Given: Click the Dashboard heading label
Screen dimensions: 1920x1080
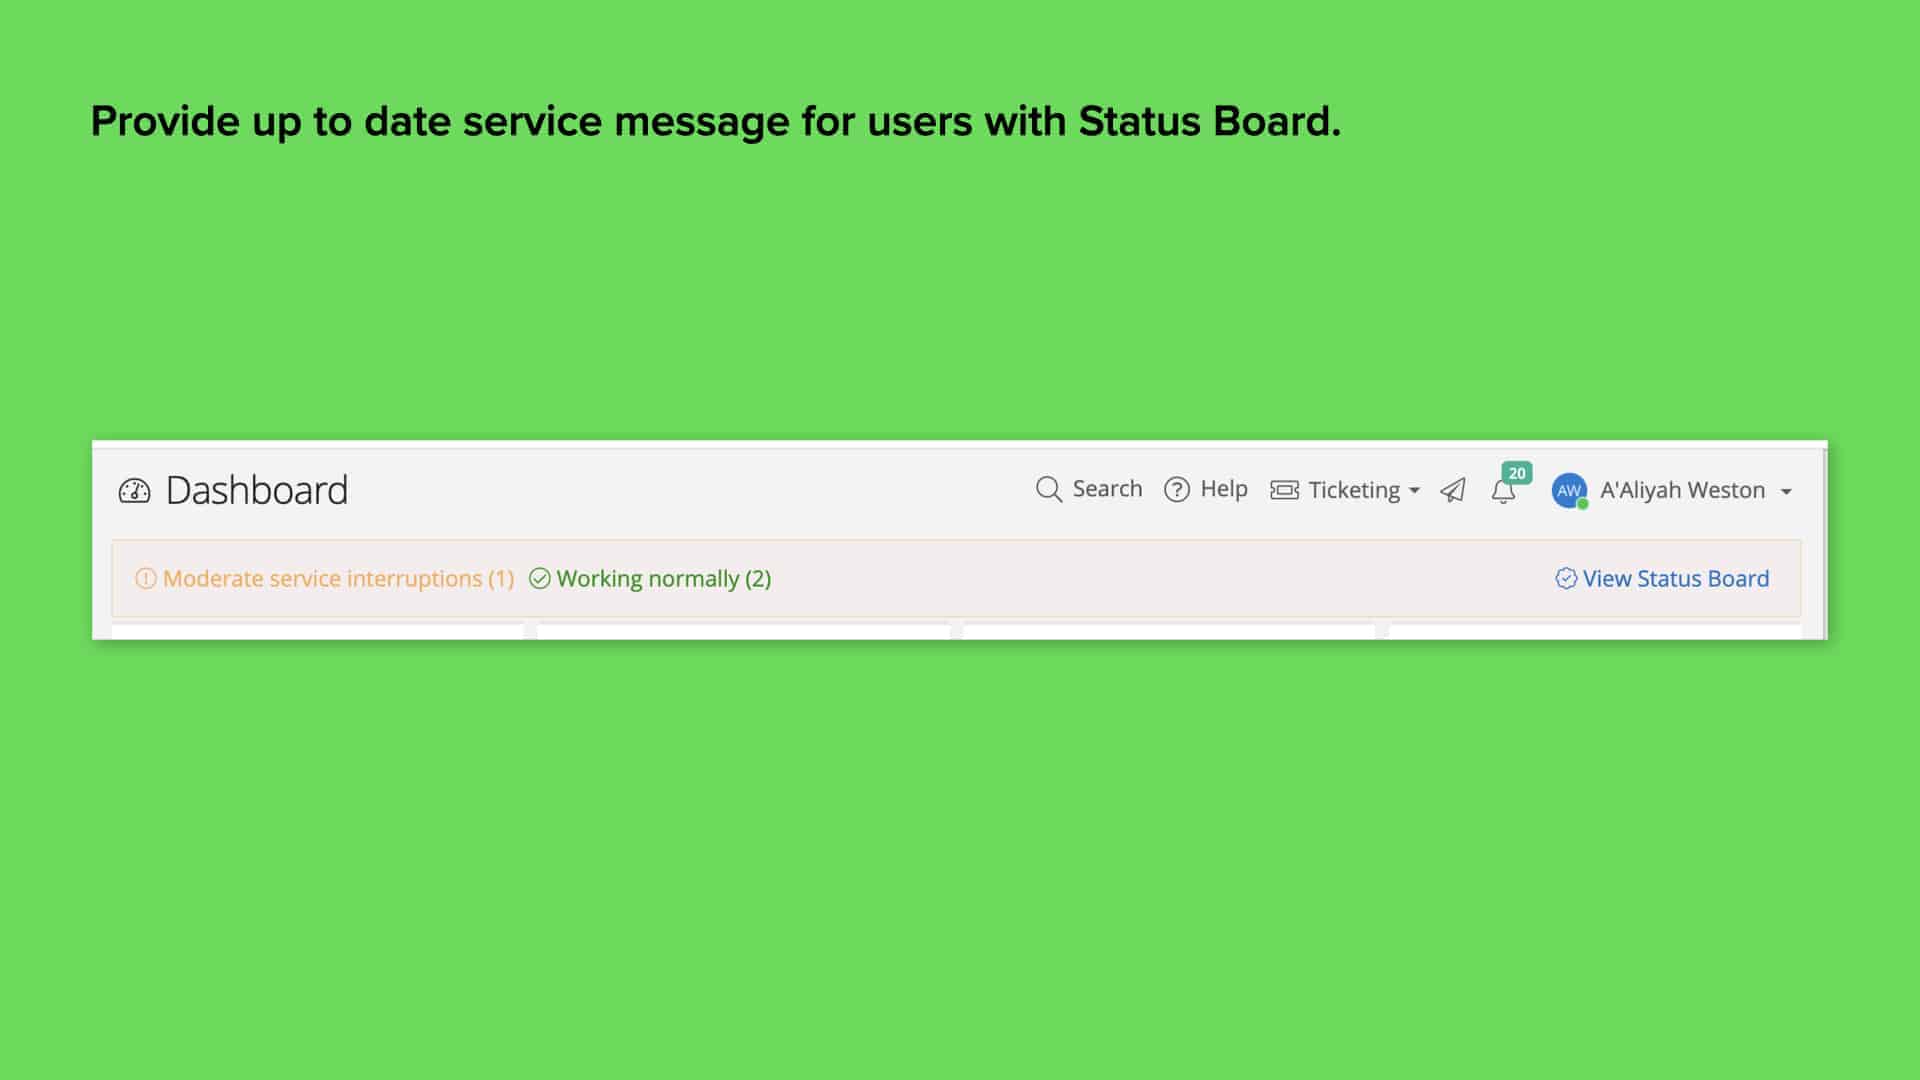Looking at the screenshot, I should click(x=257, y=490).
